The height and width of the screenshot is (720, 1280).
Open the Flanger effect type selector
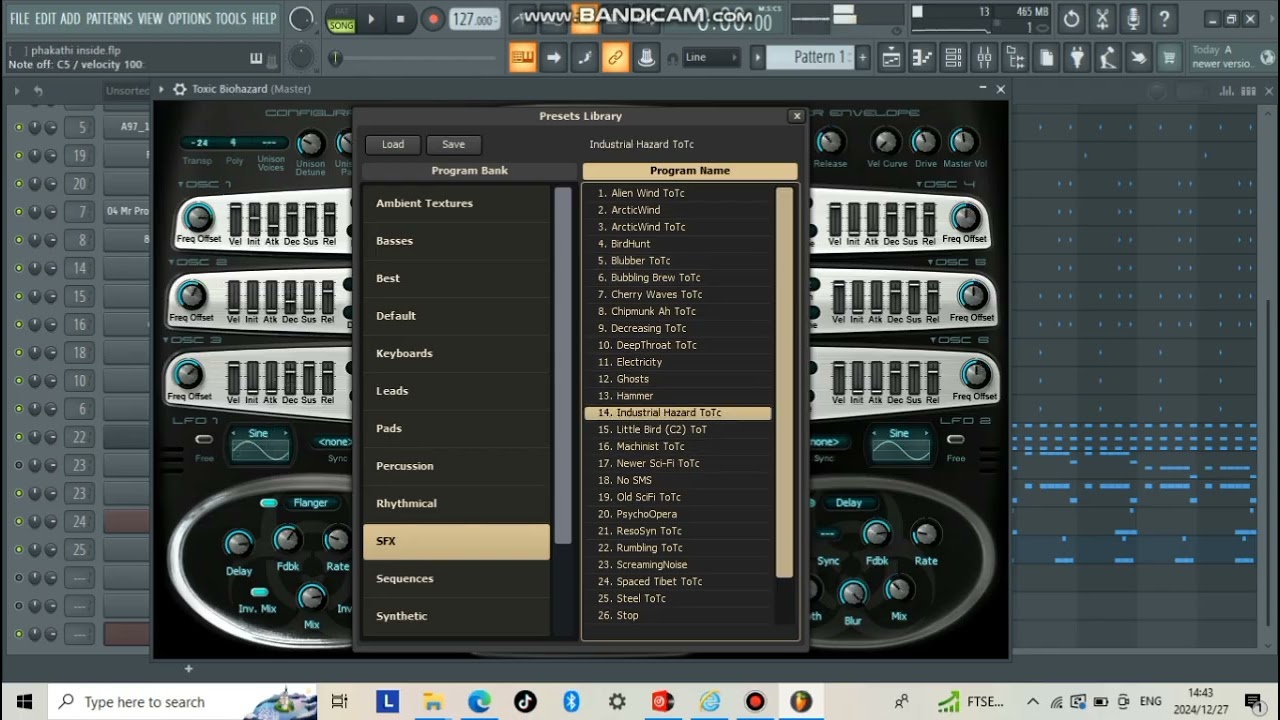310,503
